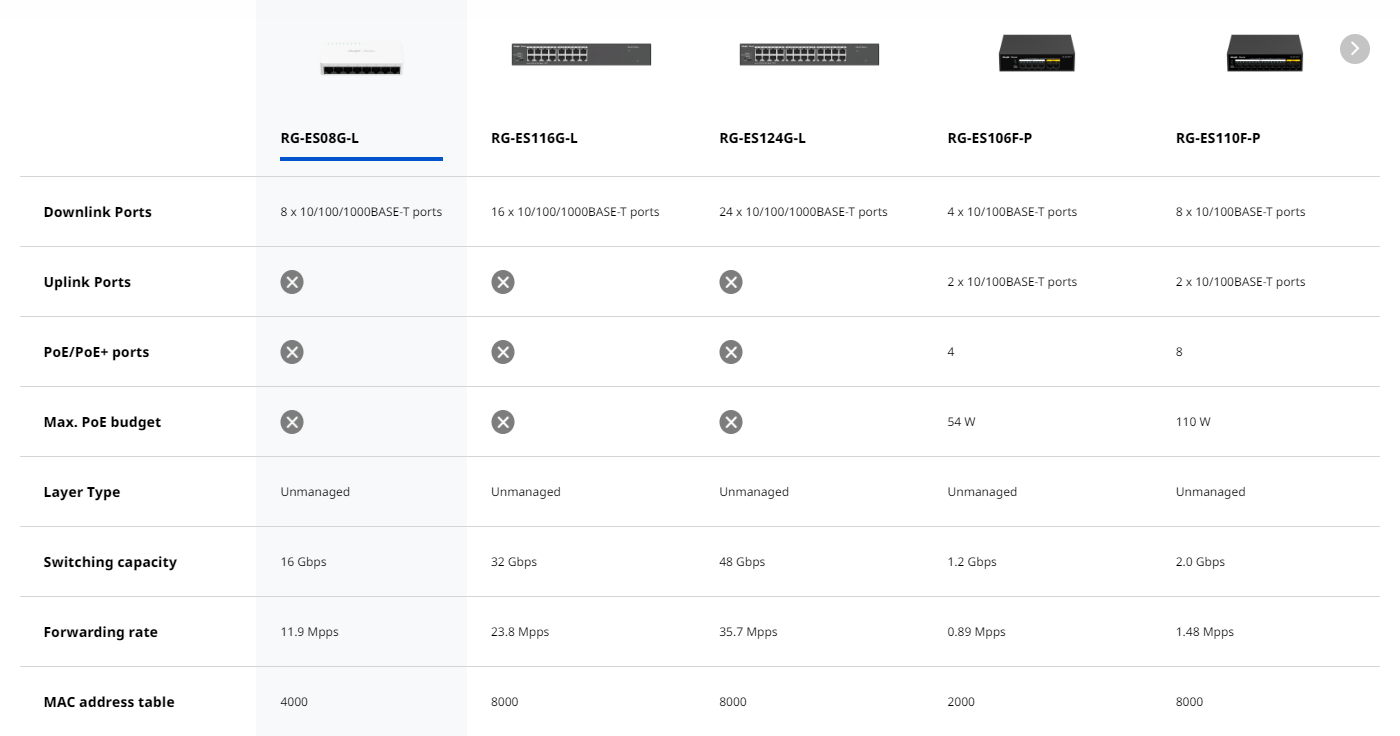Select the RG-ES106F-P model name

click(989, 138)
